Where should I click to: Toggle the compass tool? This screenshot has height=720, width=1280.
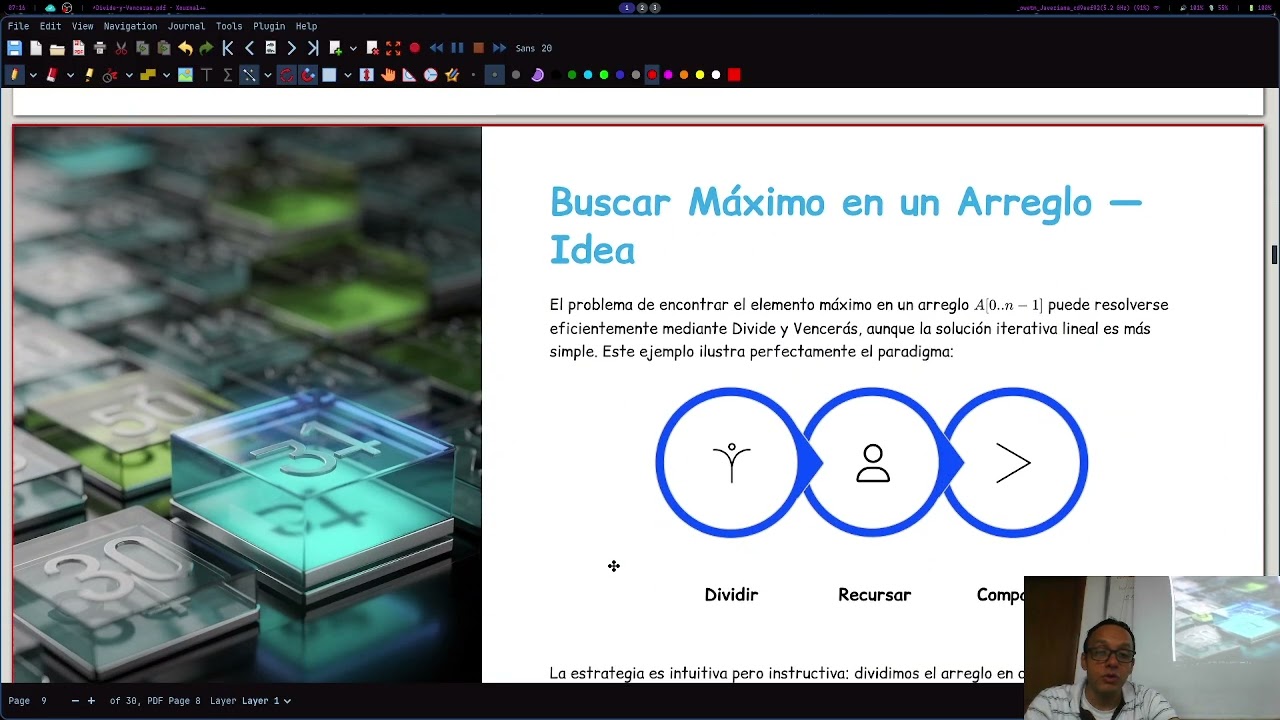click(430, 75)
